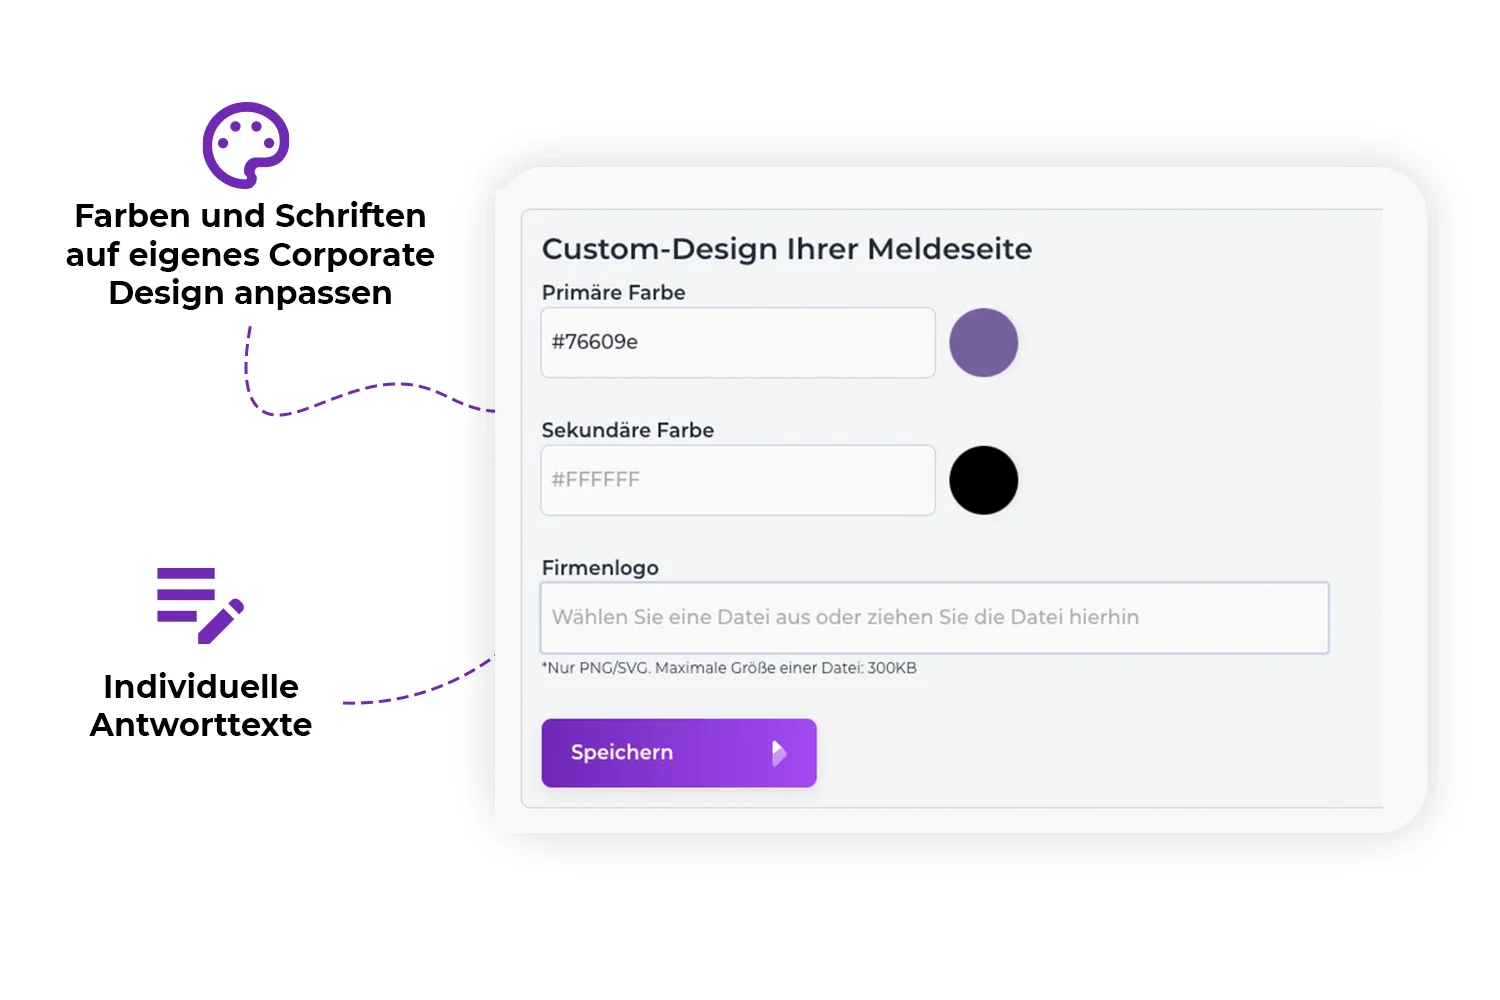This screenshot has width=1500, height=1000.
Task: Click the 'Sekundäre Farbe' label
Action: [627, 431]
